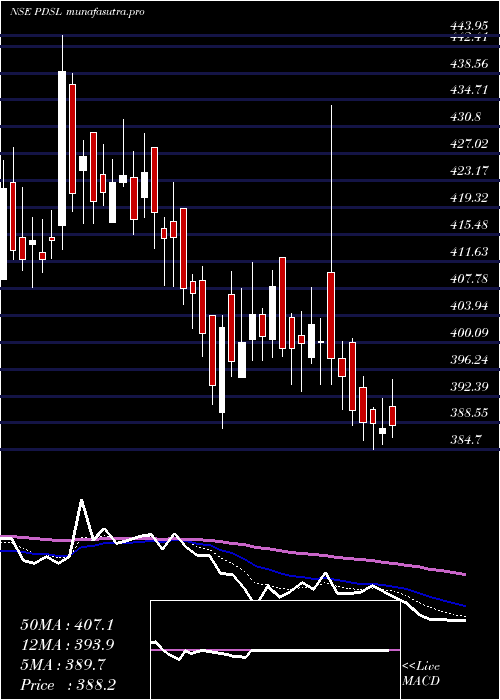Click the 392.39 price axis label
The width and height of the screenshot is (500, 700).
pos(469,387)
